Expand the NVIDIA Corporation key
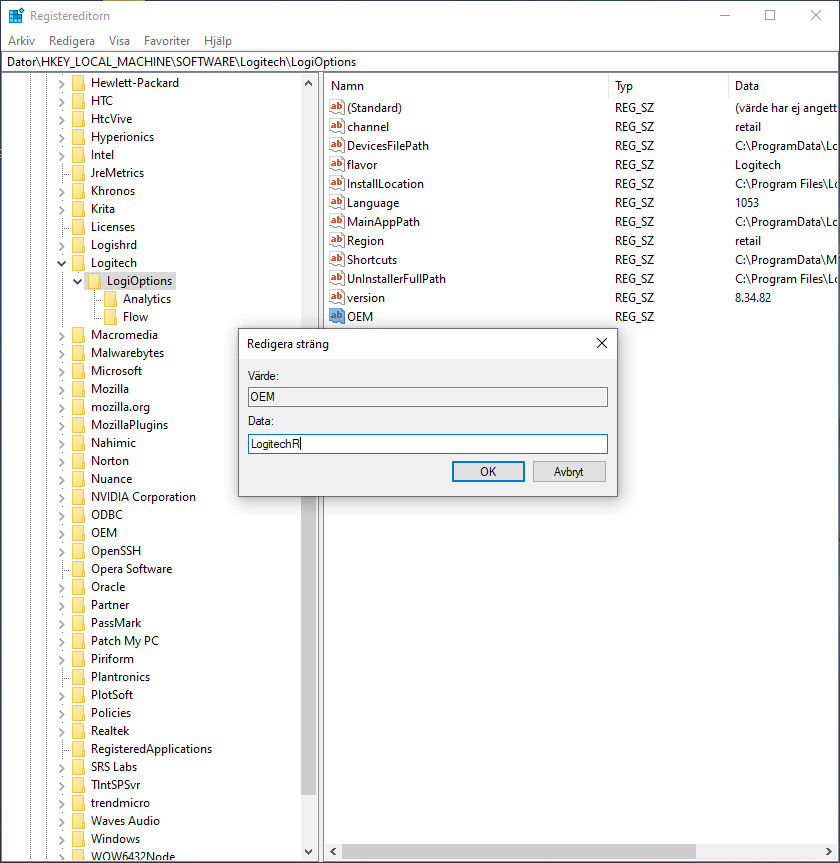Image resolution: width=840 pixels, height=863 pixels. [x=62, y=496]
